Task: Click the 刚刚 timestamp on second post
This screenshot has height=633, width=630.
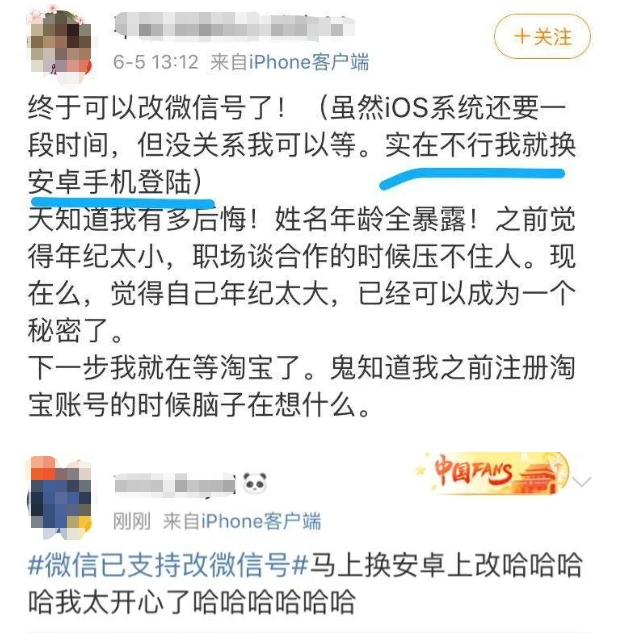Action: tap(132, 521)
